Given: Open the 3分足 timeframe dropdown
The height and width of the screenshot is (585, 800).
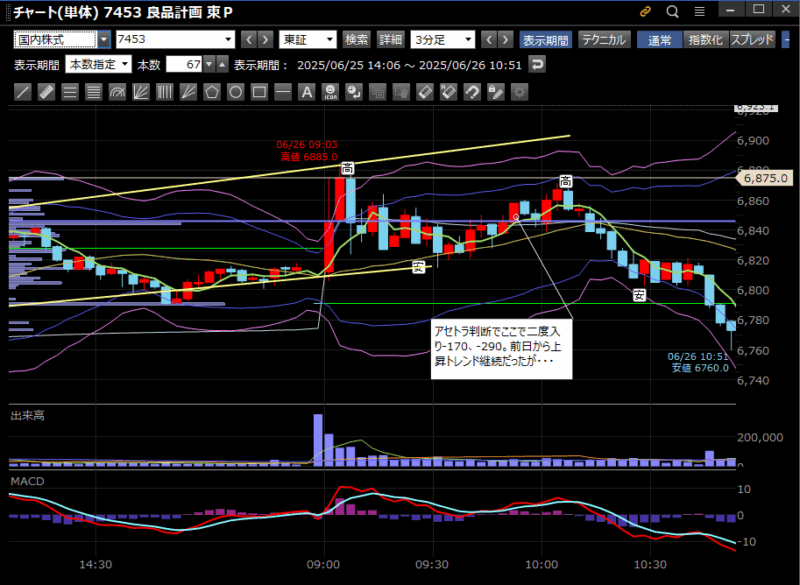Looking at the screenshot, I should point(442,39).
